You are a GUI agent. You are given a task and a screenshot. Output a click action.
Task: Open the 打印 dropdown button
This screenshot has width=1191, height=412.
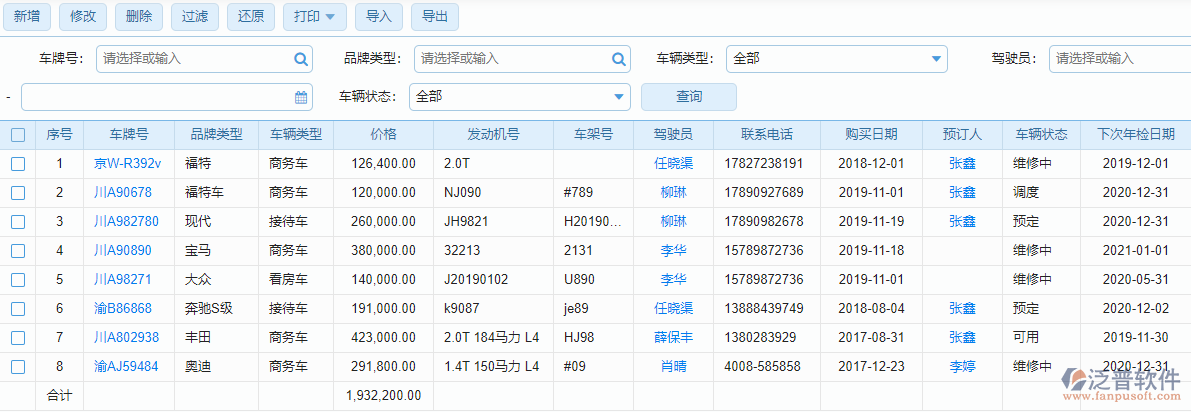(314, 16)
